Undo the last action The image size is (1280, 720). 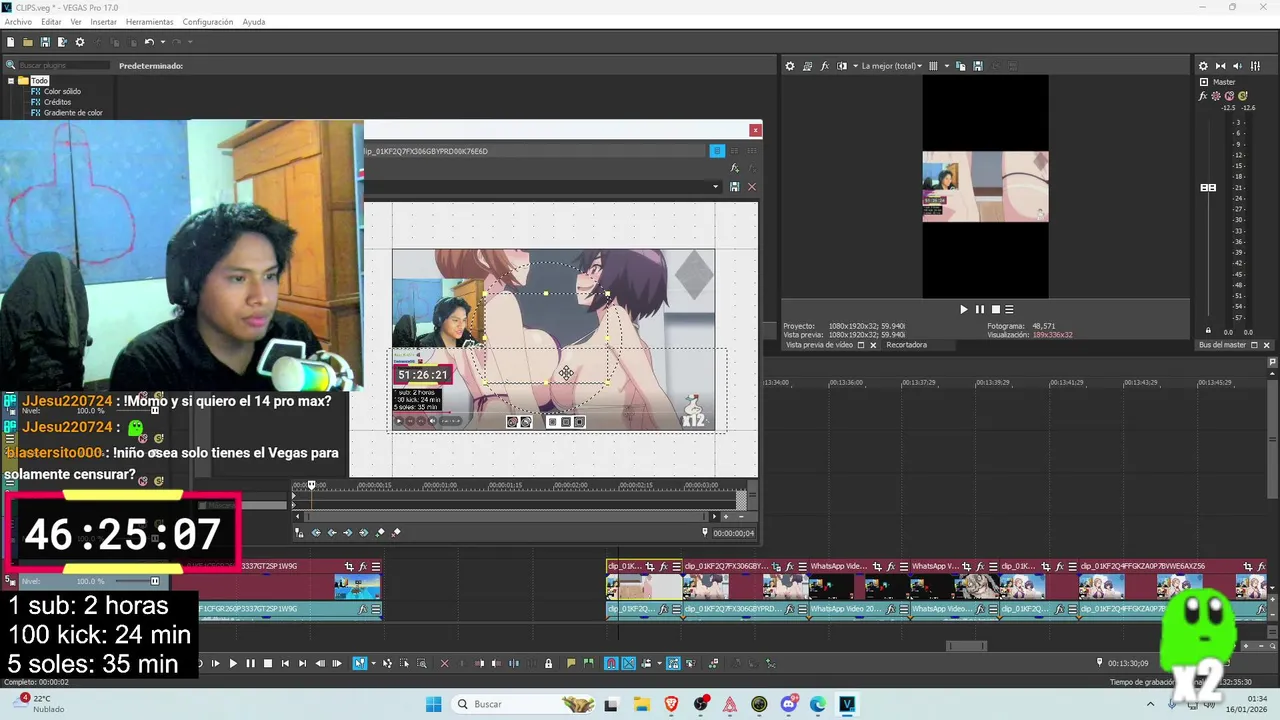(149, 42)
